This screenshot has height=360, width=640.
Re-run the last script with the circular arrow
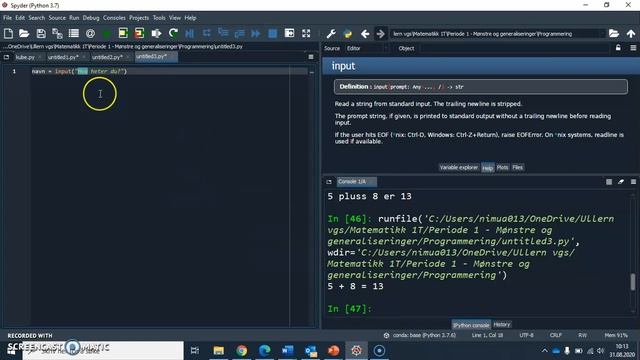pyautogui.click(x=173, y=33)
